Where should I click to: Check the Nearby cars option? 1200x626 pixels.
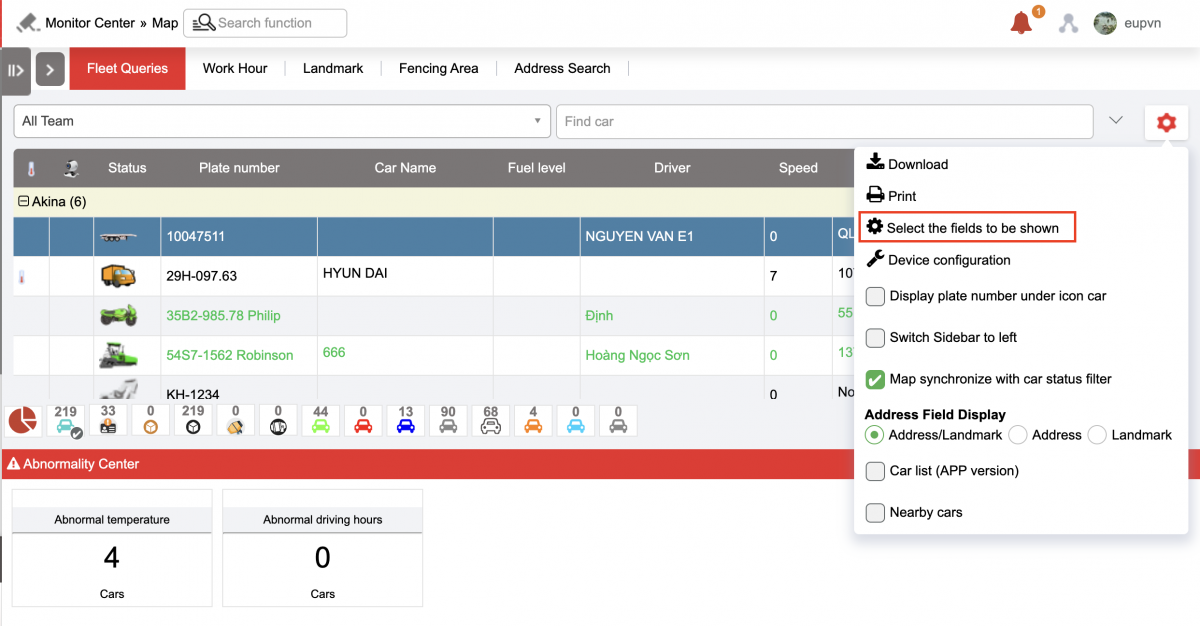click(875, 513)
